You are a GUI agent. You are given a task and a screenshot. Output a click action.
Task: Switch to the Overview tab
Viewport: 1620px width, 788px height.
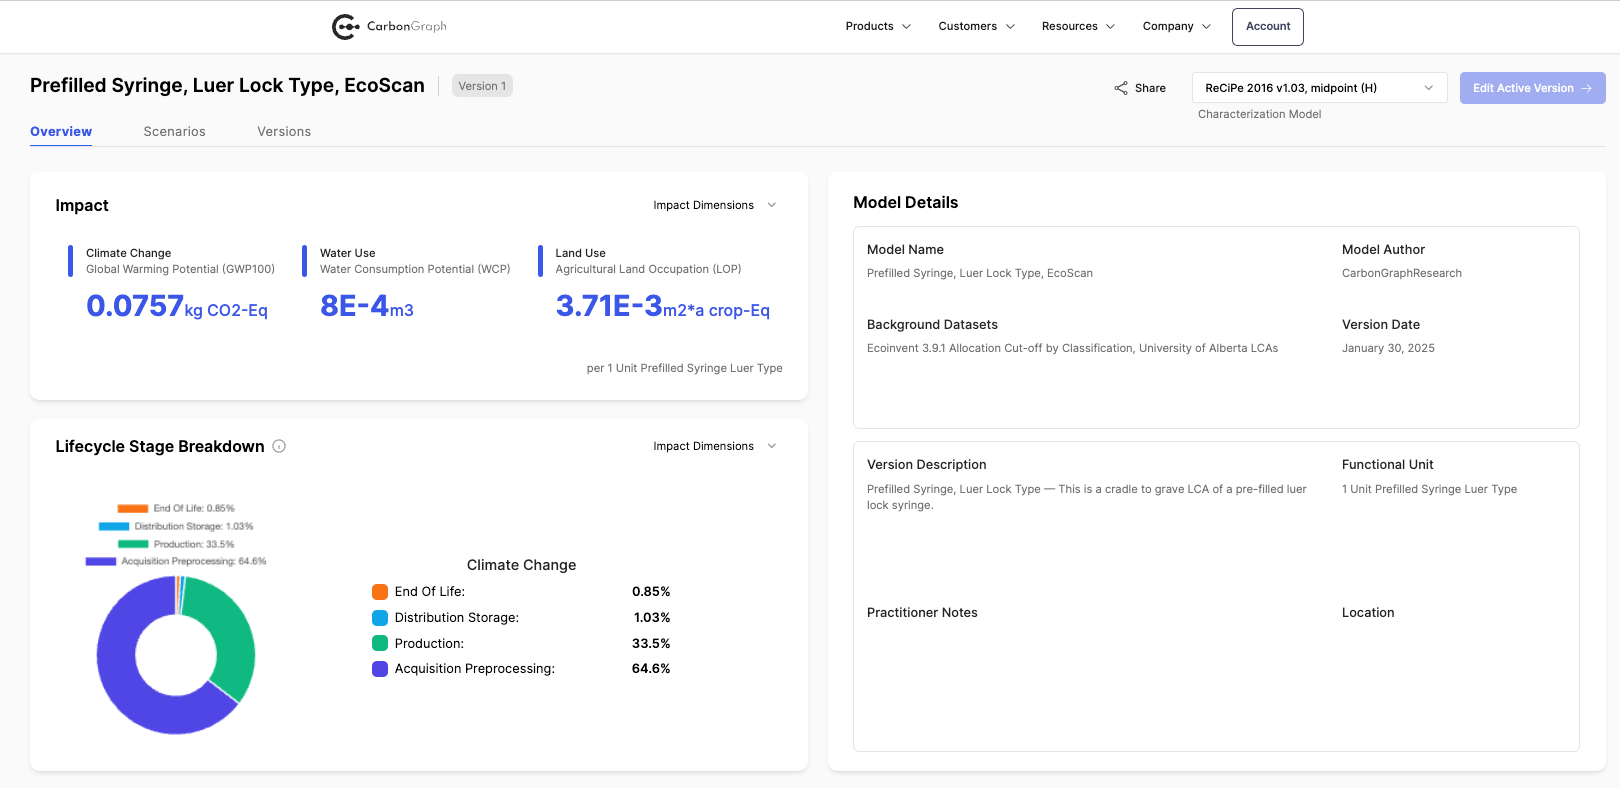click(x=61, y=131)
